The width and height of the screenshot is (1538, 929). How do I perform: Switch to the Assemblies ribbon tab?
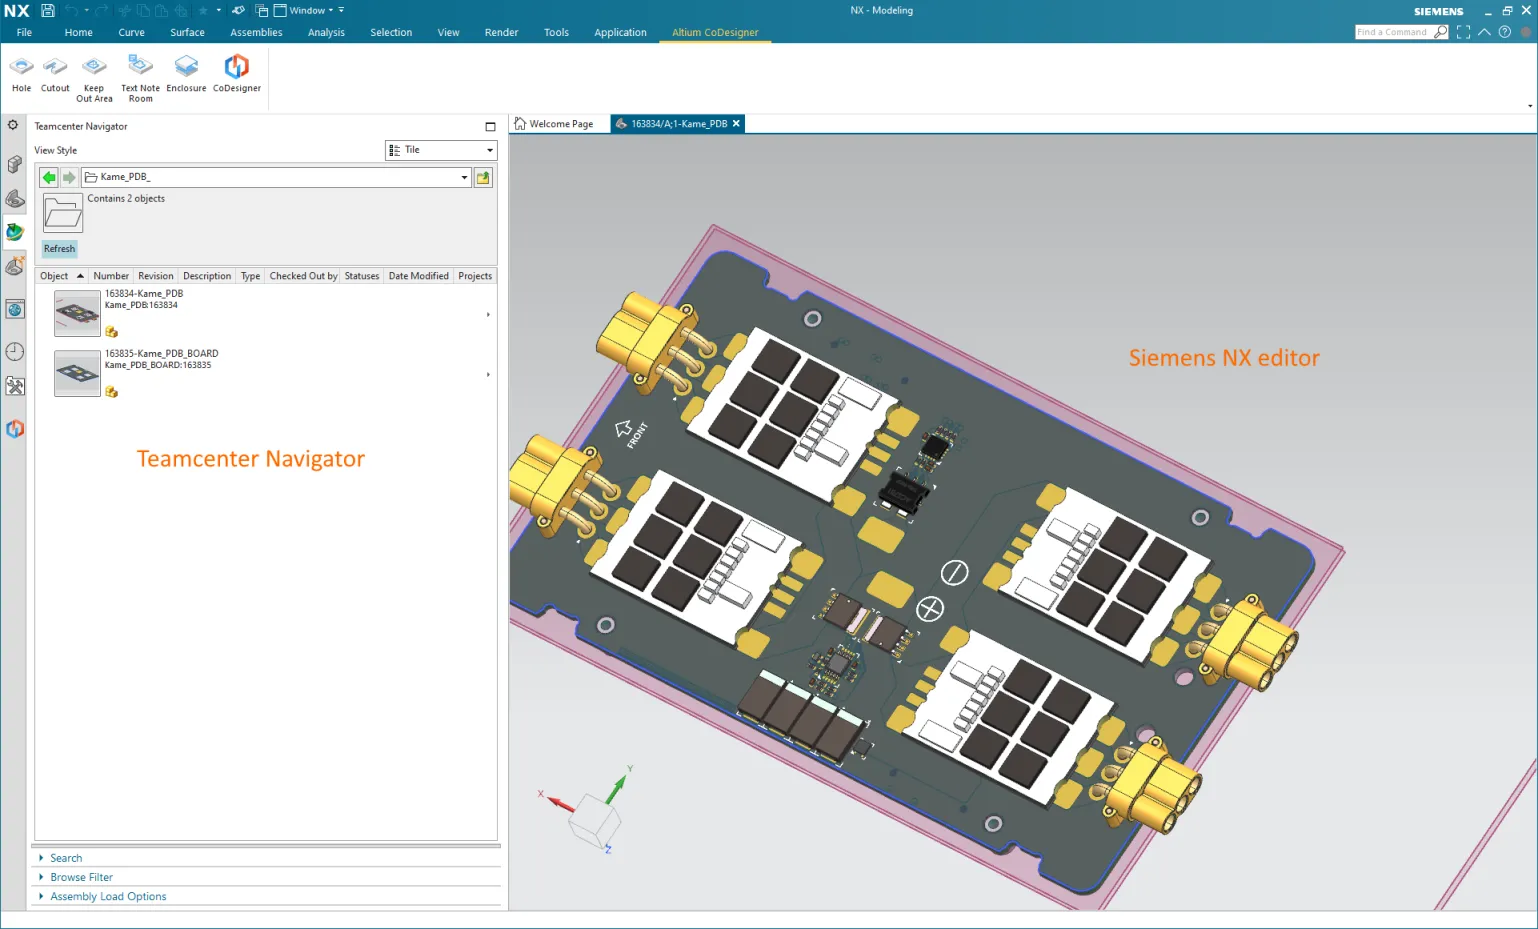(x=256, y=32)
